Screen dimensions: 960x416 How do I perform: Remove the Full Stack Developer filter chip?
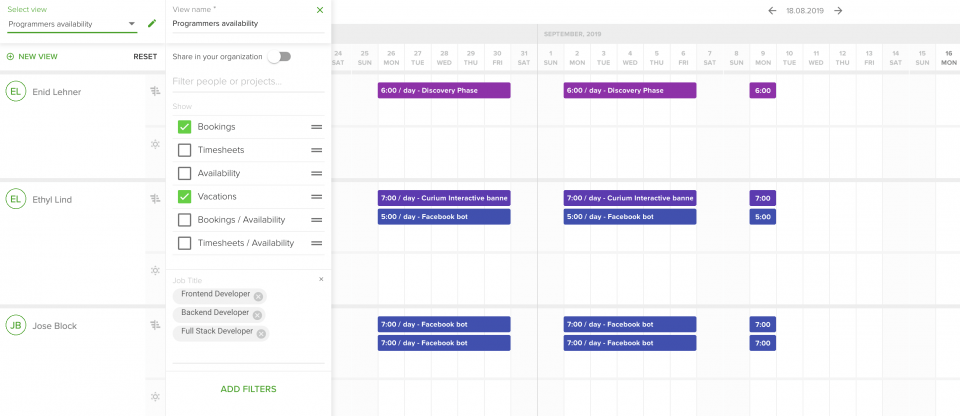(x=261, y=333)
